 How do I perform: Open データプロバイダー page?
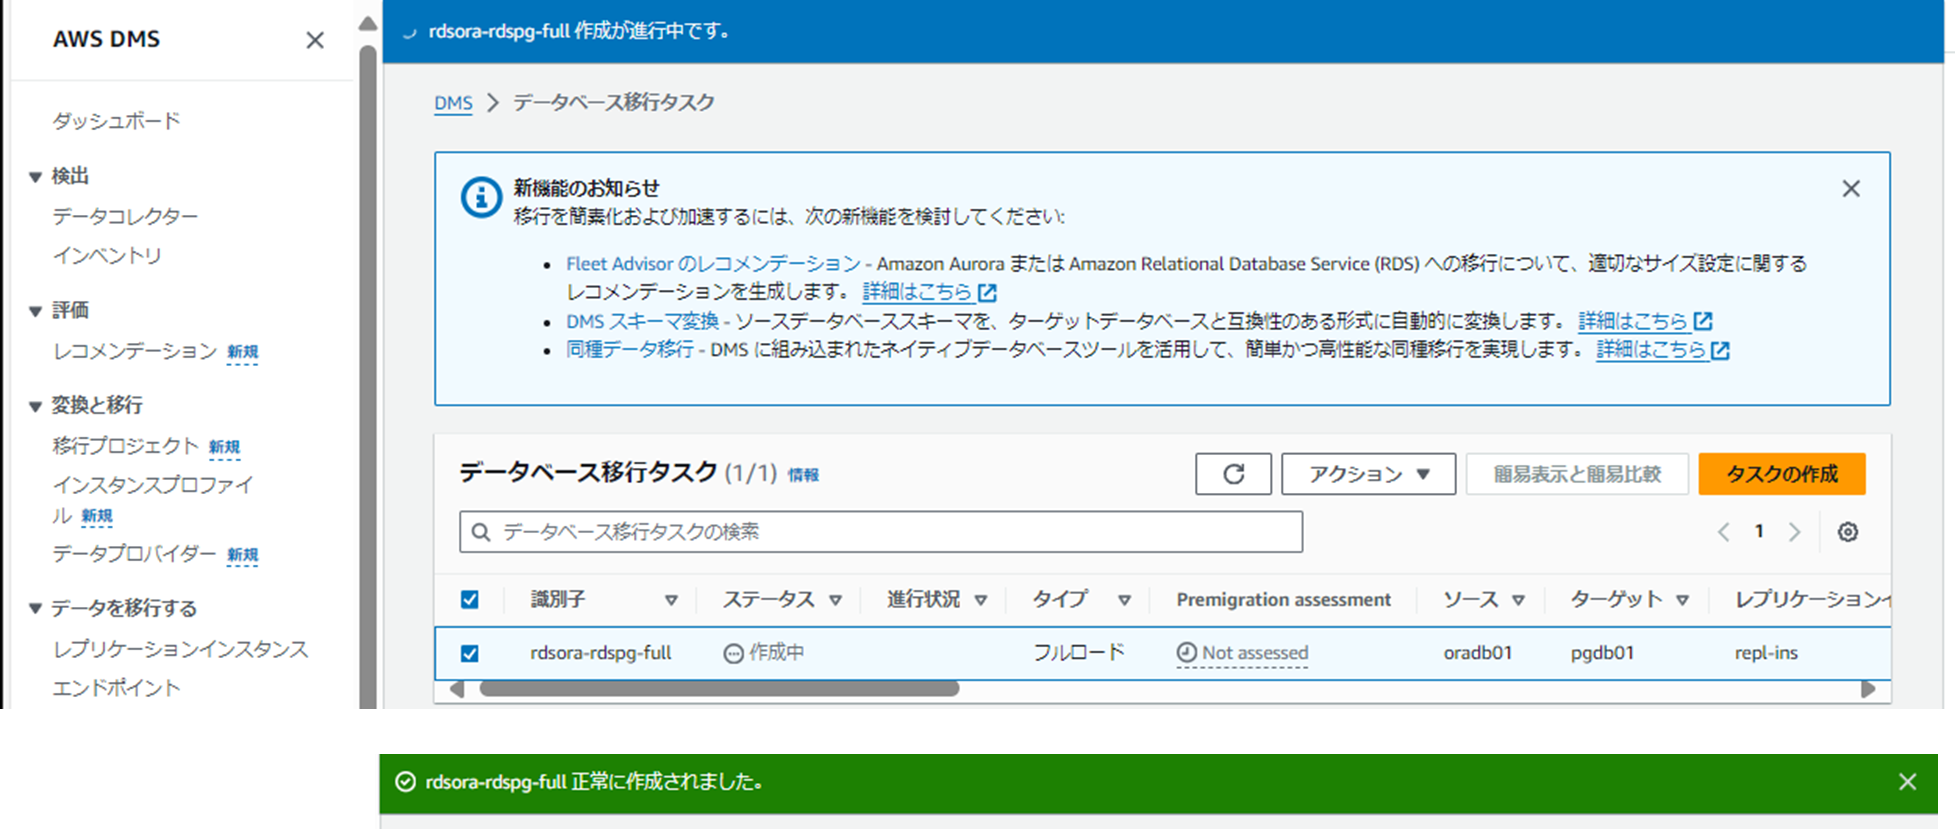click(x=134, y=554)
